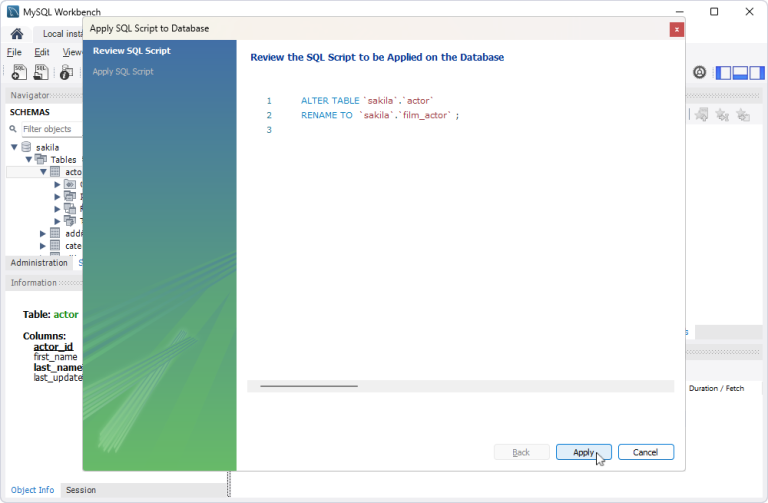Screen dimensions: 768x503
Task: Click the new SQL tab icon
Action: point(18,72)
